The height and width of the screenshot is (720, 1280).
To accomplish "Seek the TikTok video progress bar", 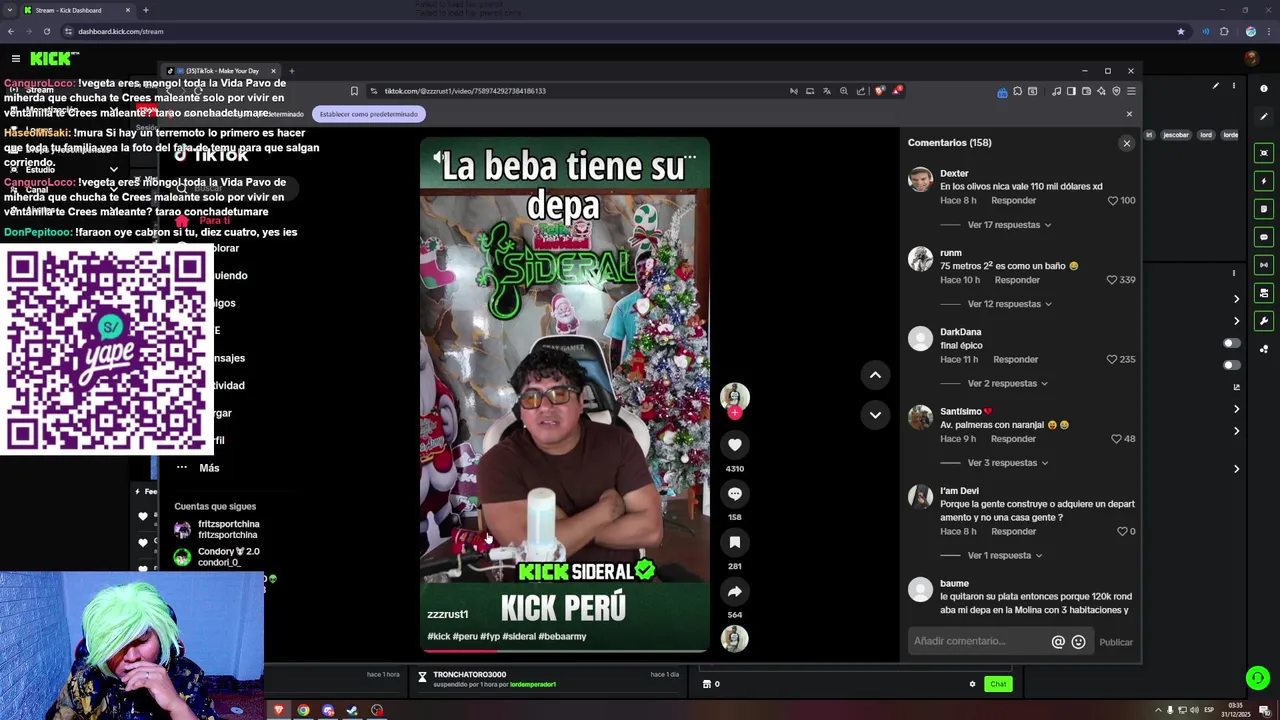I will tap(565, 651).
